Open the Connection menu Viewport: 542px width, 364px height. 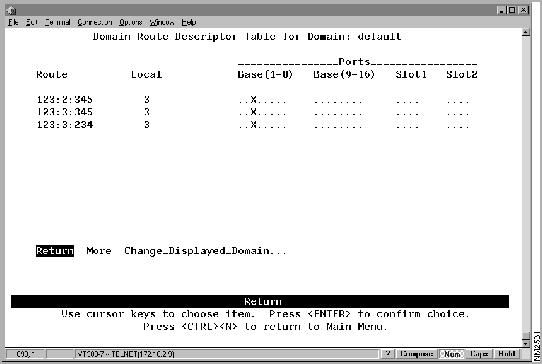pos(95,22)
